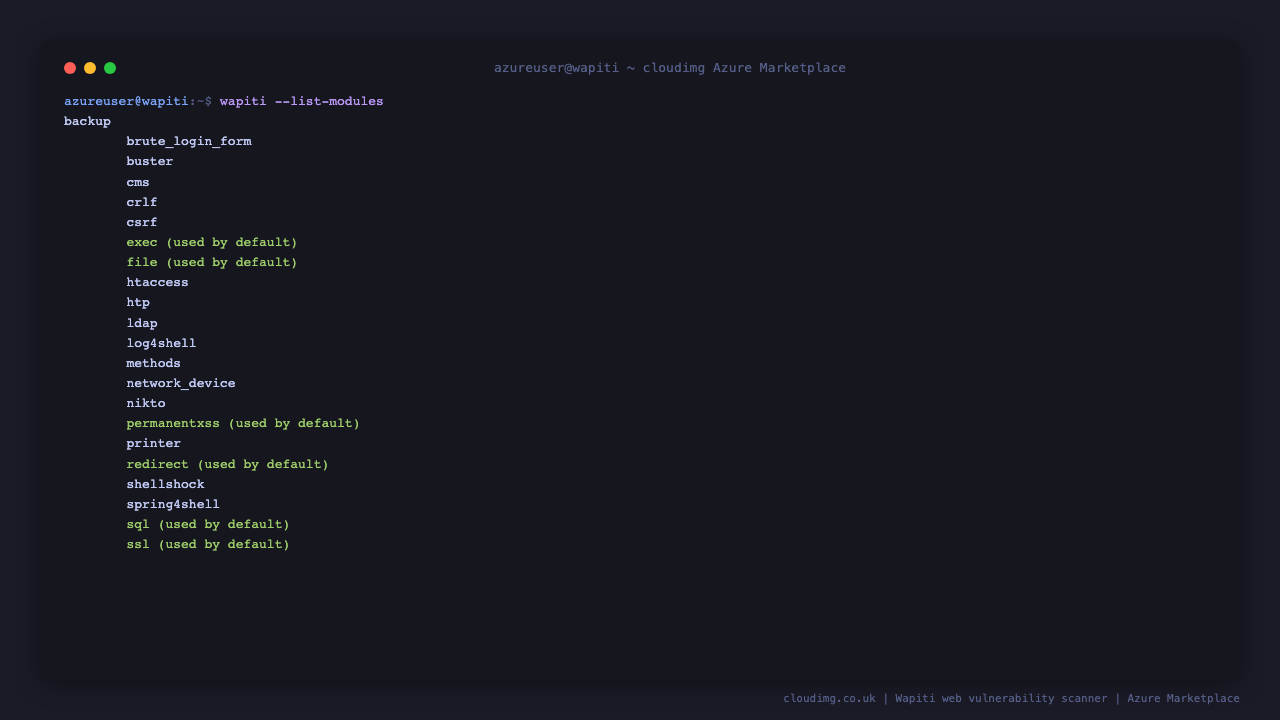Click the redirect (used by default) line
The image size is (1280, 720).
(227, 464)
